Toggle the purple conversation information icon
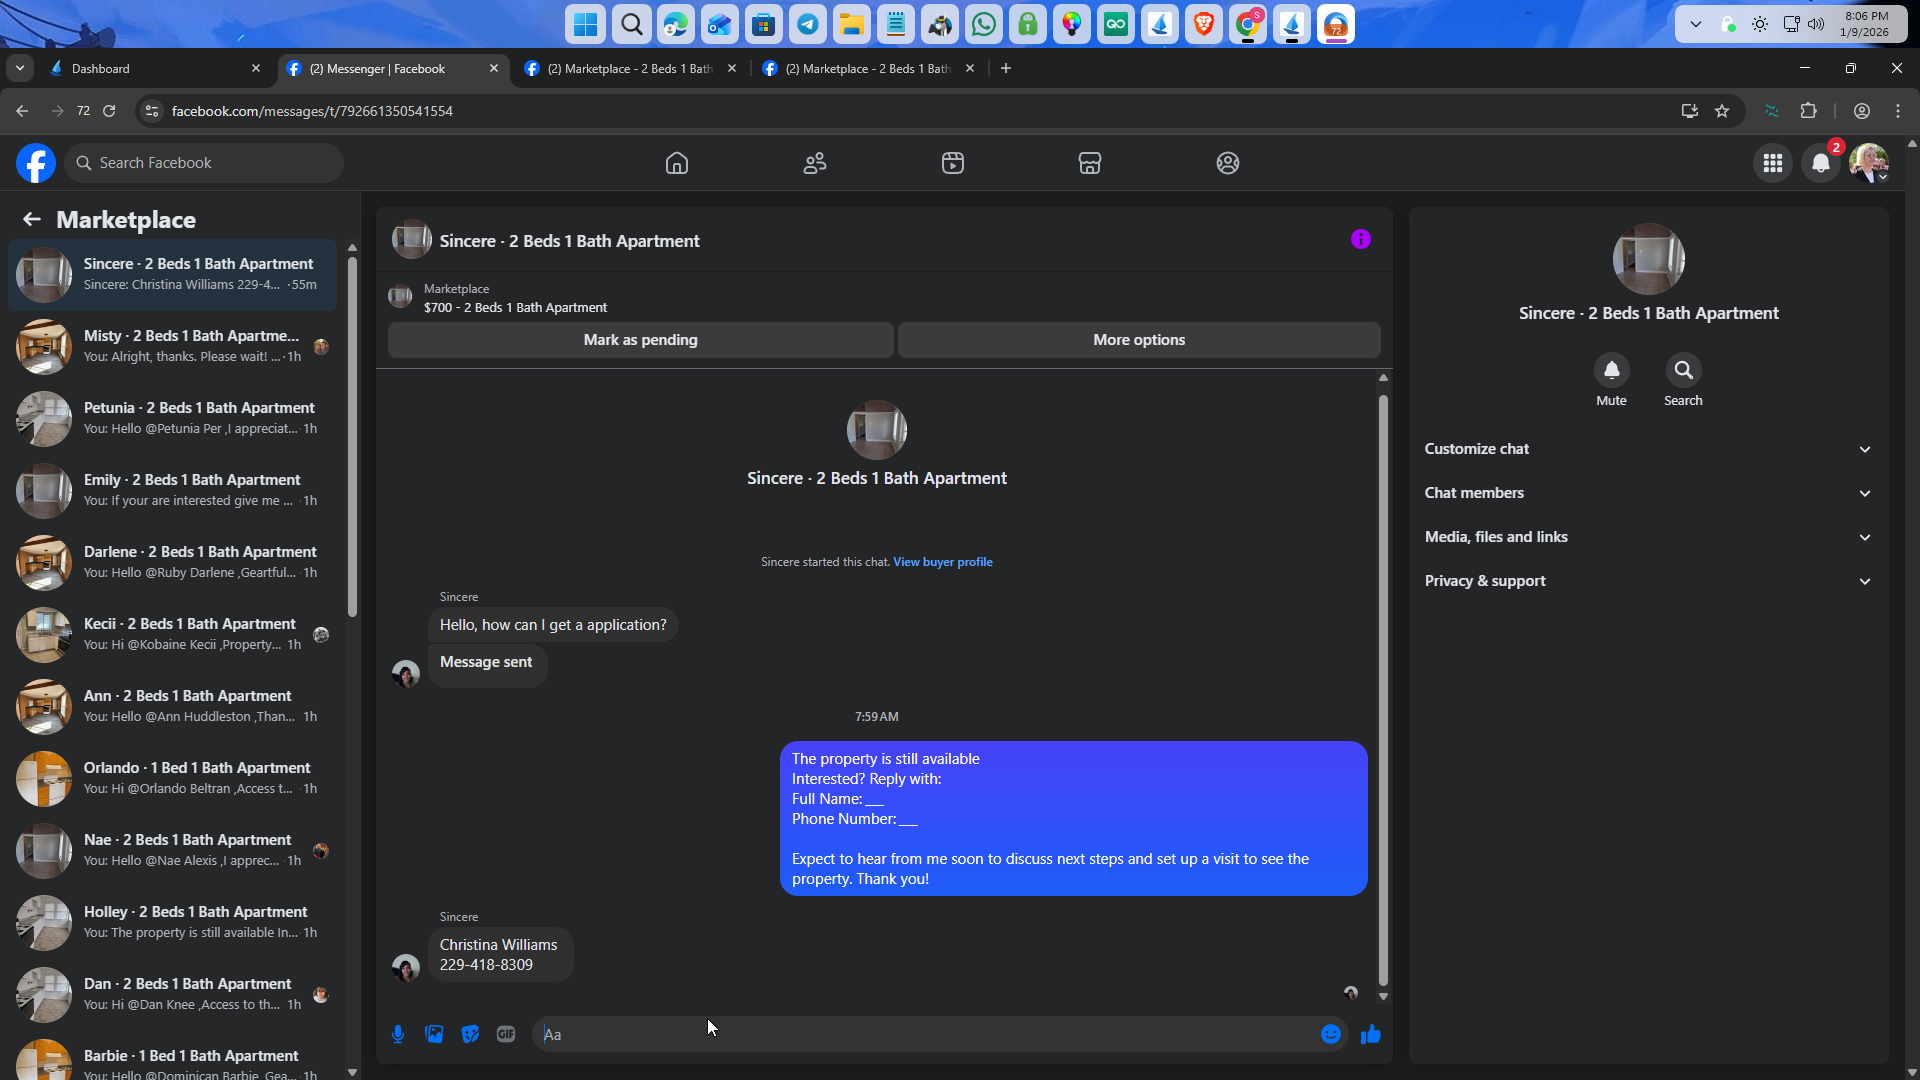This screenshot has height=1080, width=1920. tap(1360, 239)
